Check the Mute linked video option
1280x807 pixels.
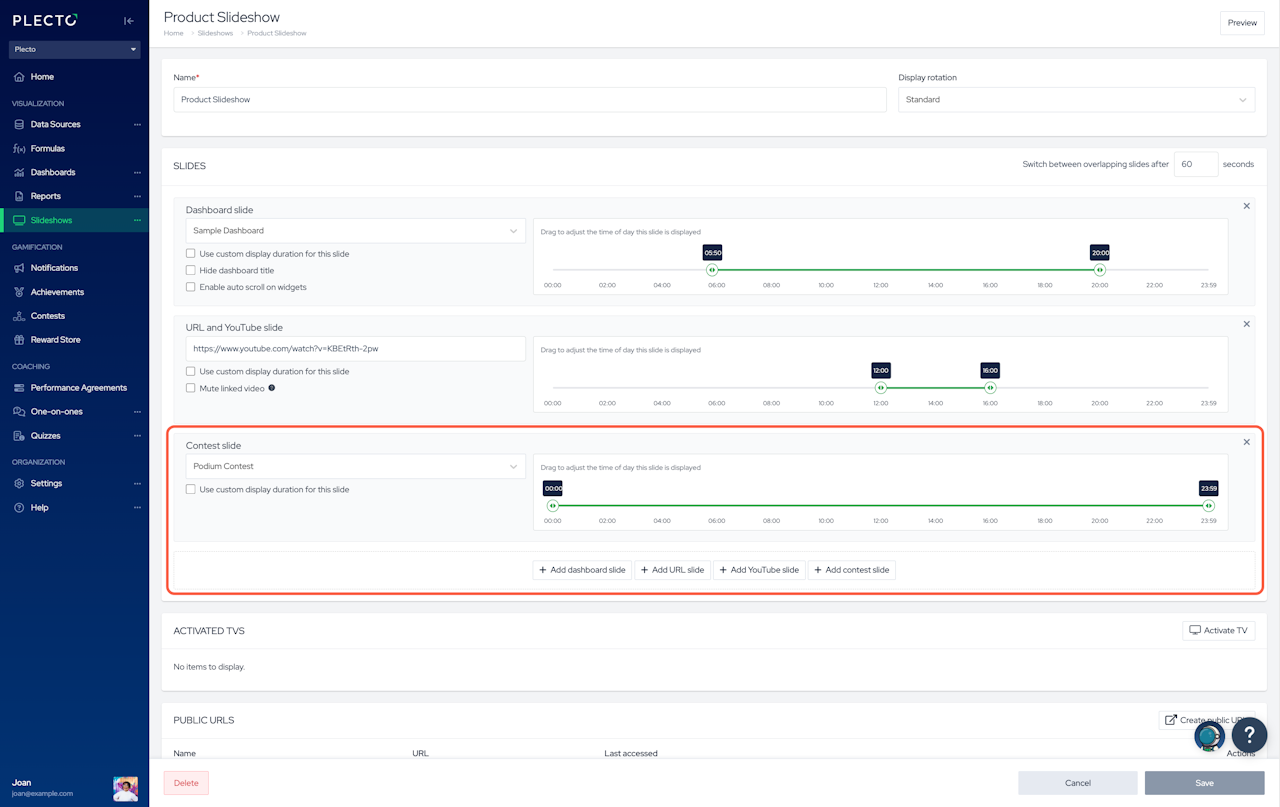[191, 388]
